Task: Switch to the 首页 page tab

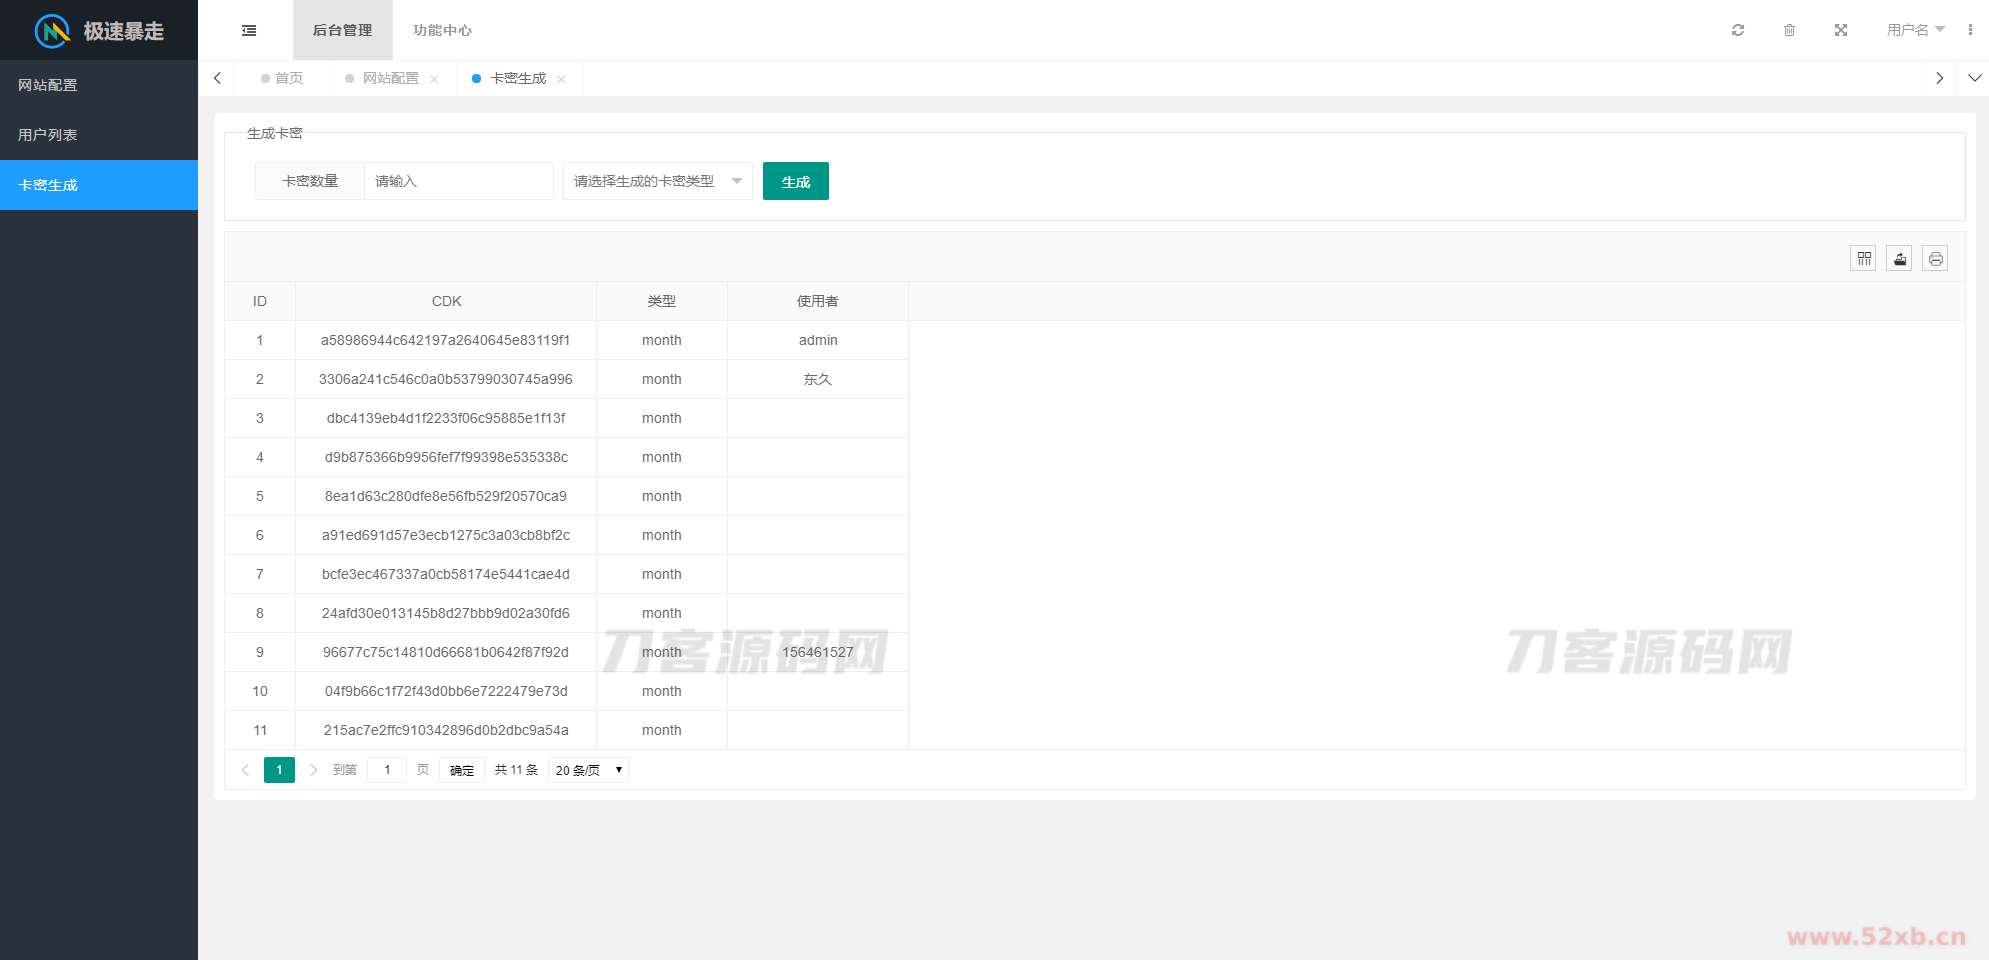Action: point(288,78)
